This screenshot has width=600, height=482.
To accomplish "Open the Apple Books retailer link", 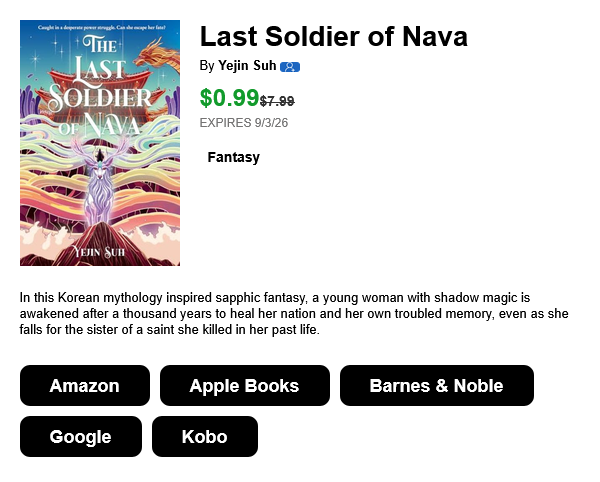I will point(245,385).
